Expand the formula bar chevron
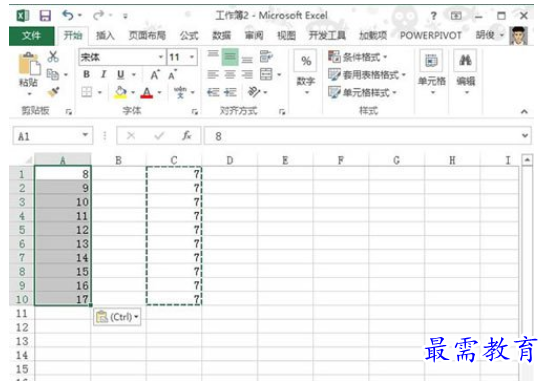 click(x=525, y=135)
